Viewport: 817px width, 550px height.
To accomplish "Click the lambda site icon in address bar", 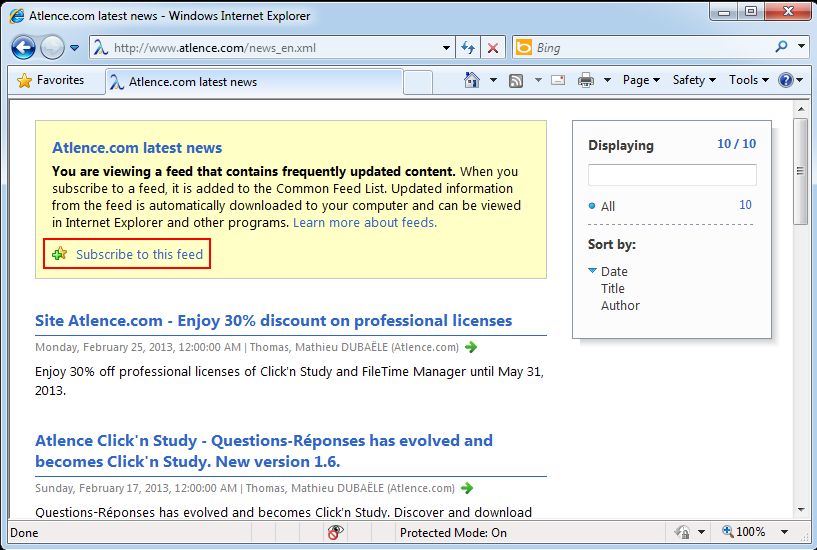I will point(101,48).
